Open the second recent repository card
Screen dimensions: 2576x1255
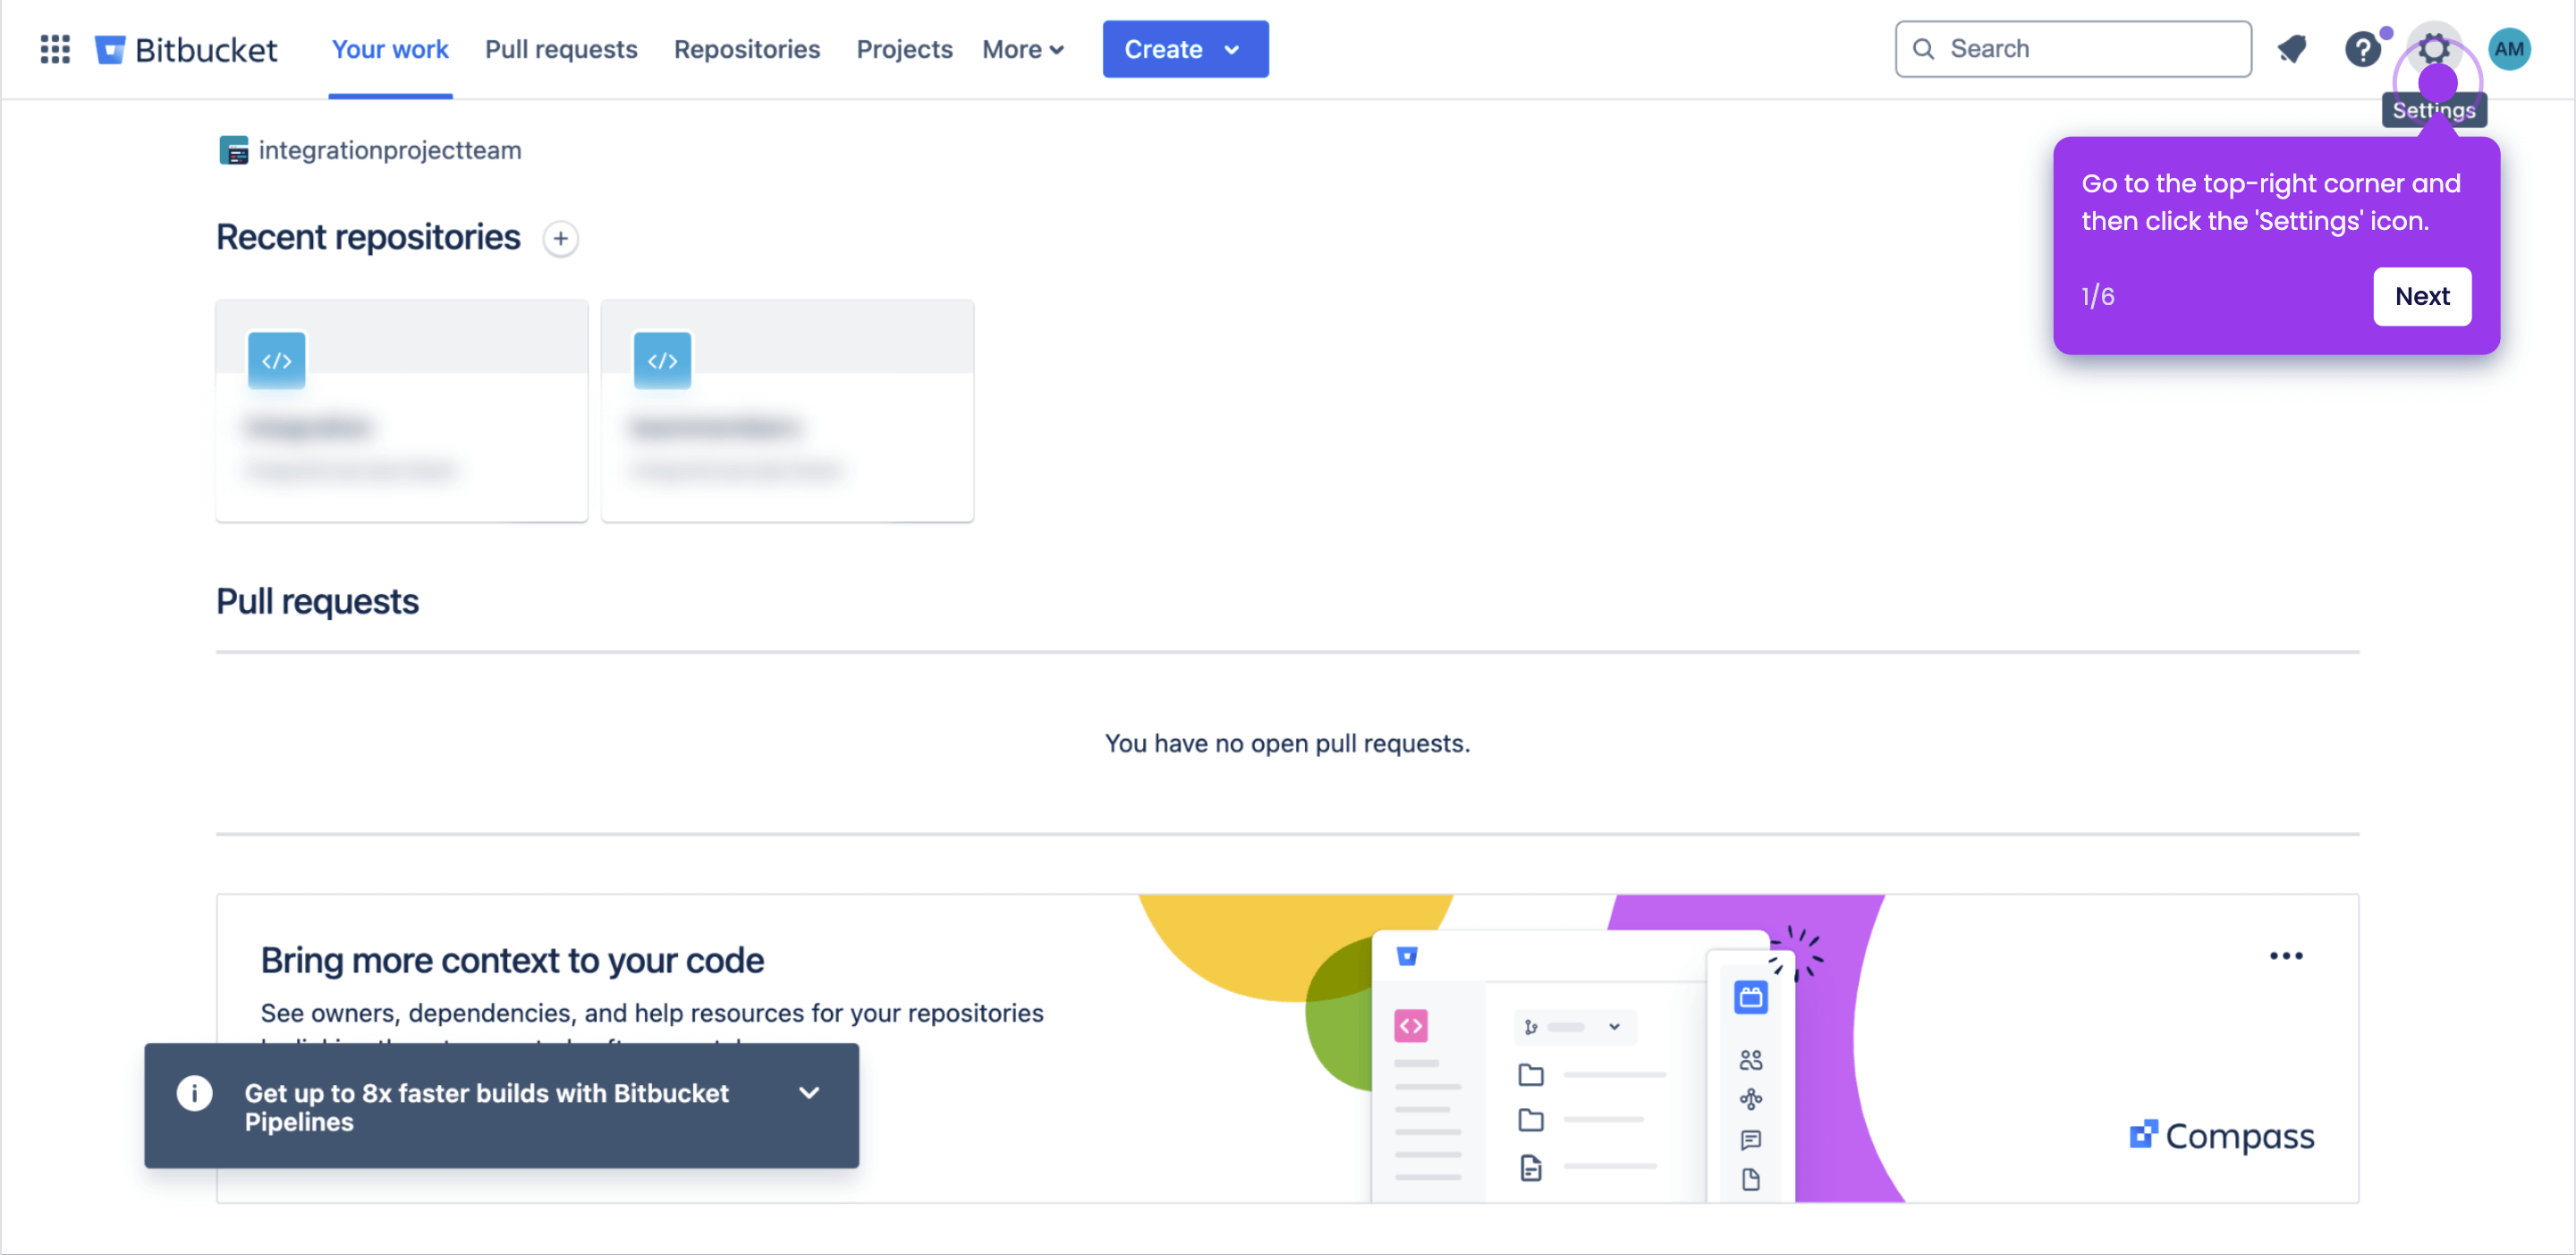tap(787, 410)
